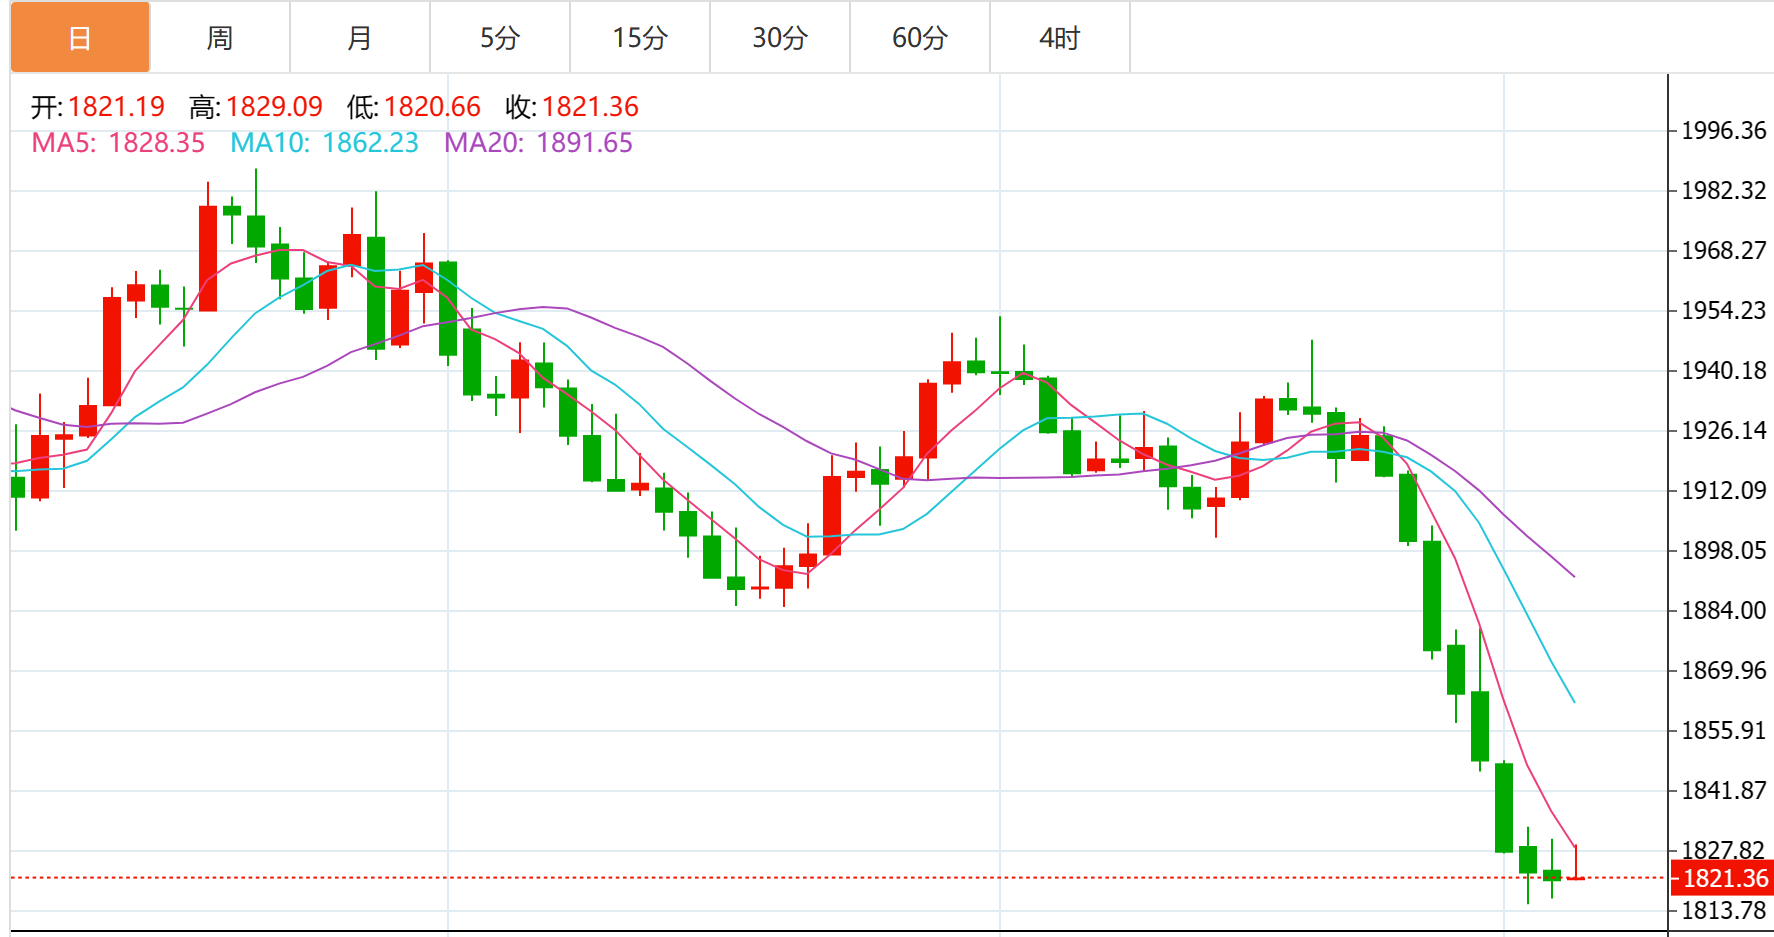Click the 高 high price 1829.09

274,107
